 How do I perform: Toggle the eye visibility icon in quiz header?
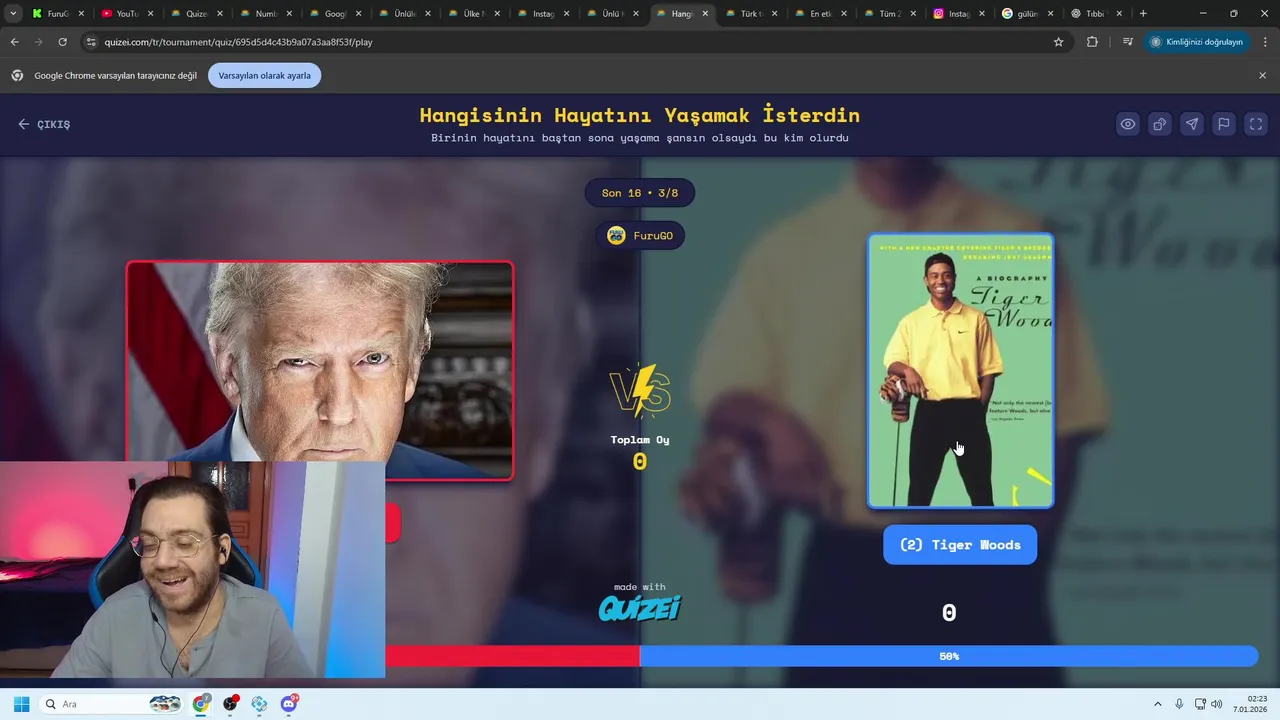[1128, 124]
